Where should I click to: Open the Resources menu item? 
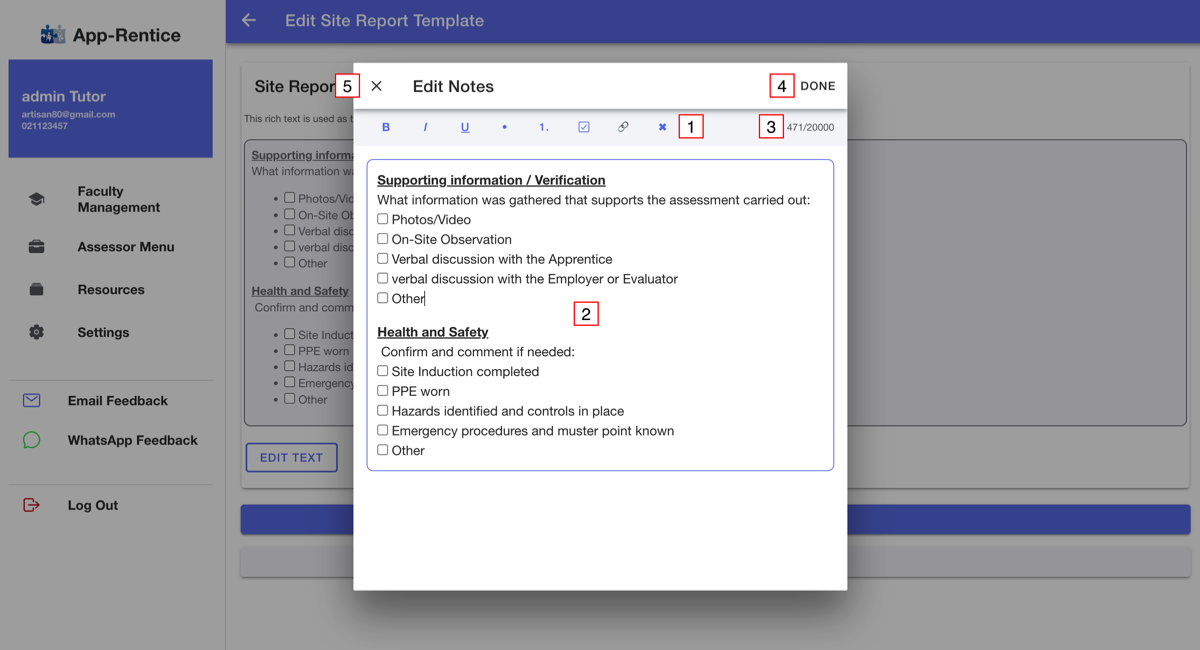coord(111,290)
